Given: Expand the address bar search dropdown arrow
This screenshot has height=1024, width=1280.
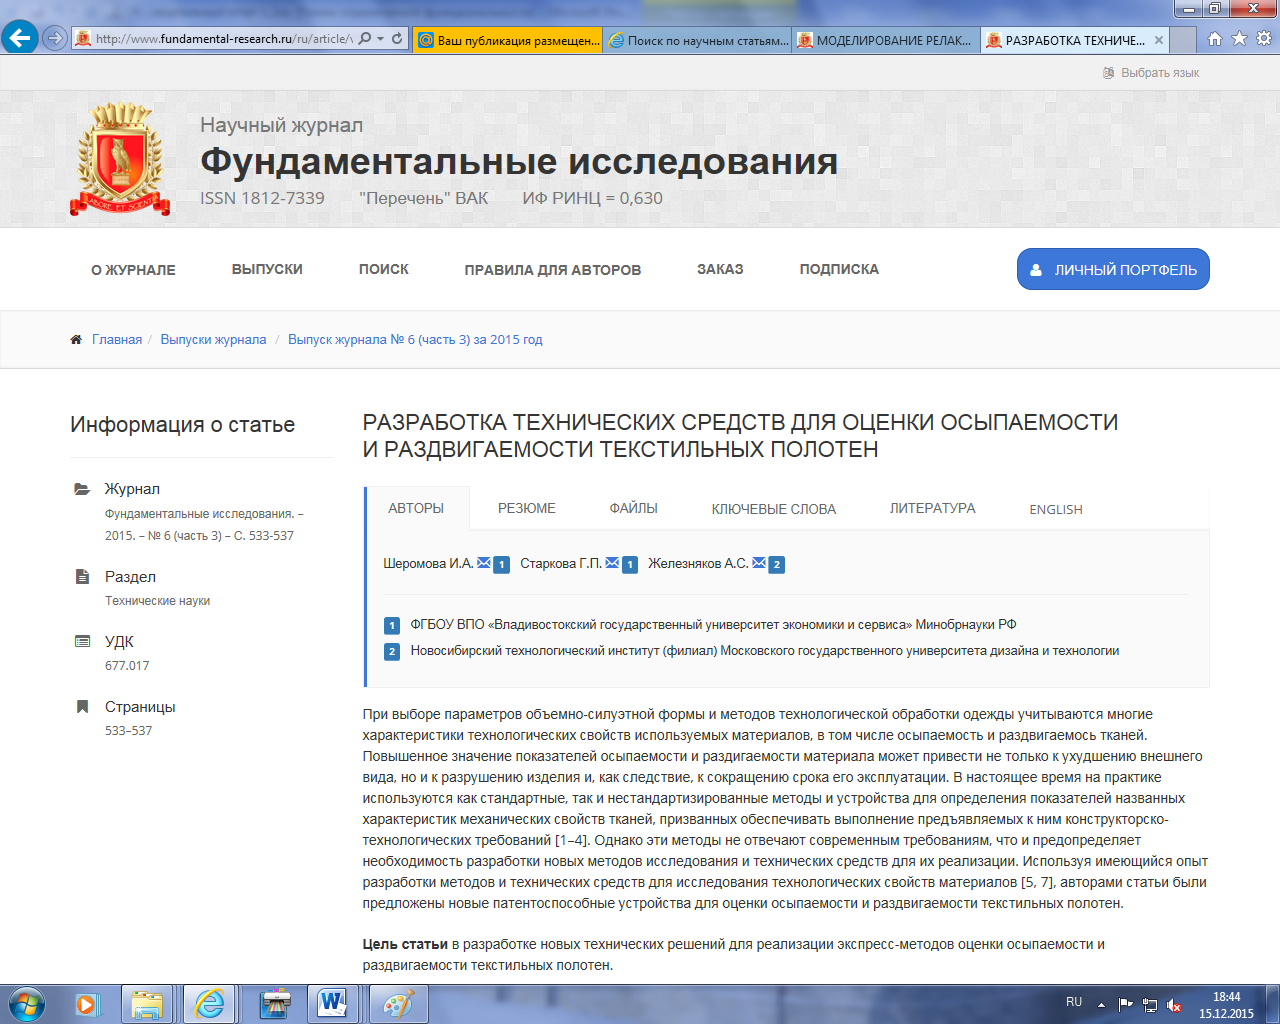Looking at the screenshot, I should (x=381, y=39).
